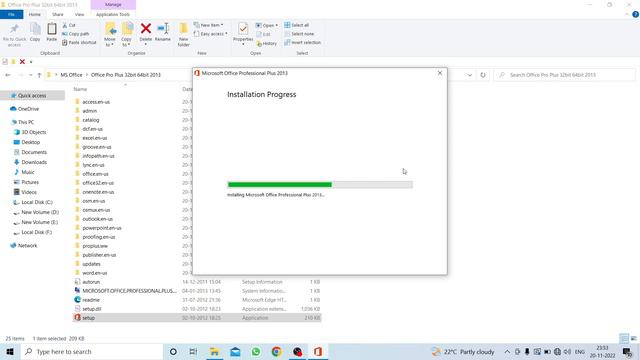
Task: Open Google Chrome from the taskbar
Action: [276, 351]
